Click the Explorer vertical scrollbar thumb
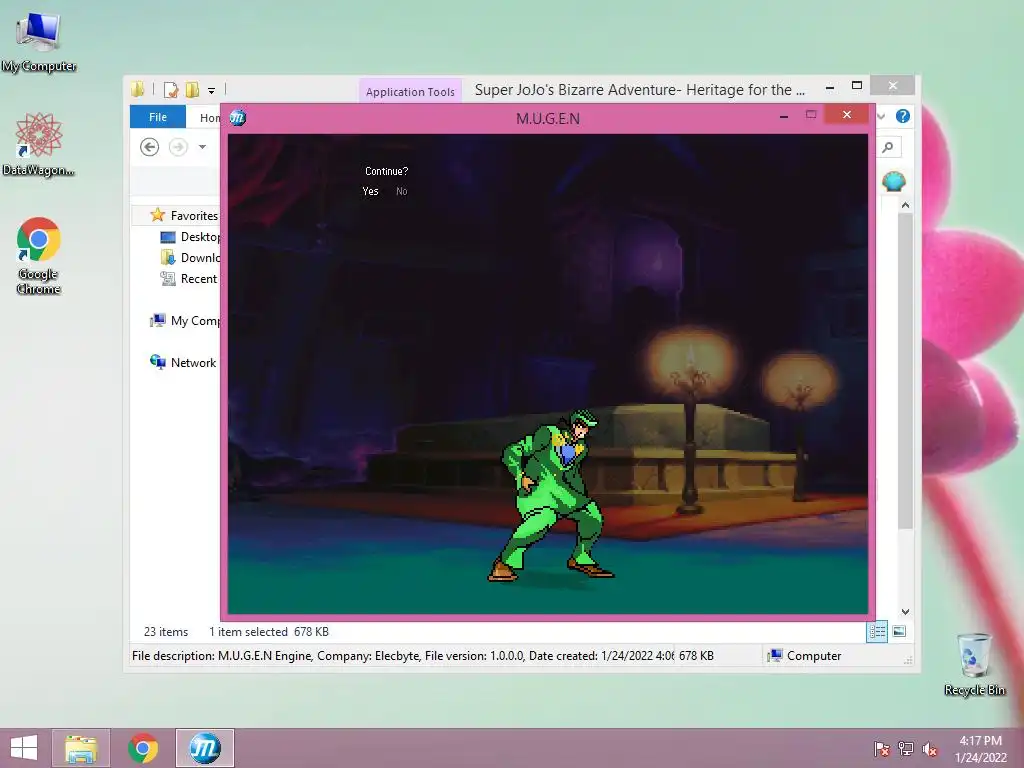Image resolution: width=1024 pixels, height=768 pixels. pyautogui.click(x=905, y=370)
